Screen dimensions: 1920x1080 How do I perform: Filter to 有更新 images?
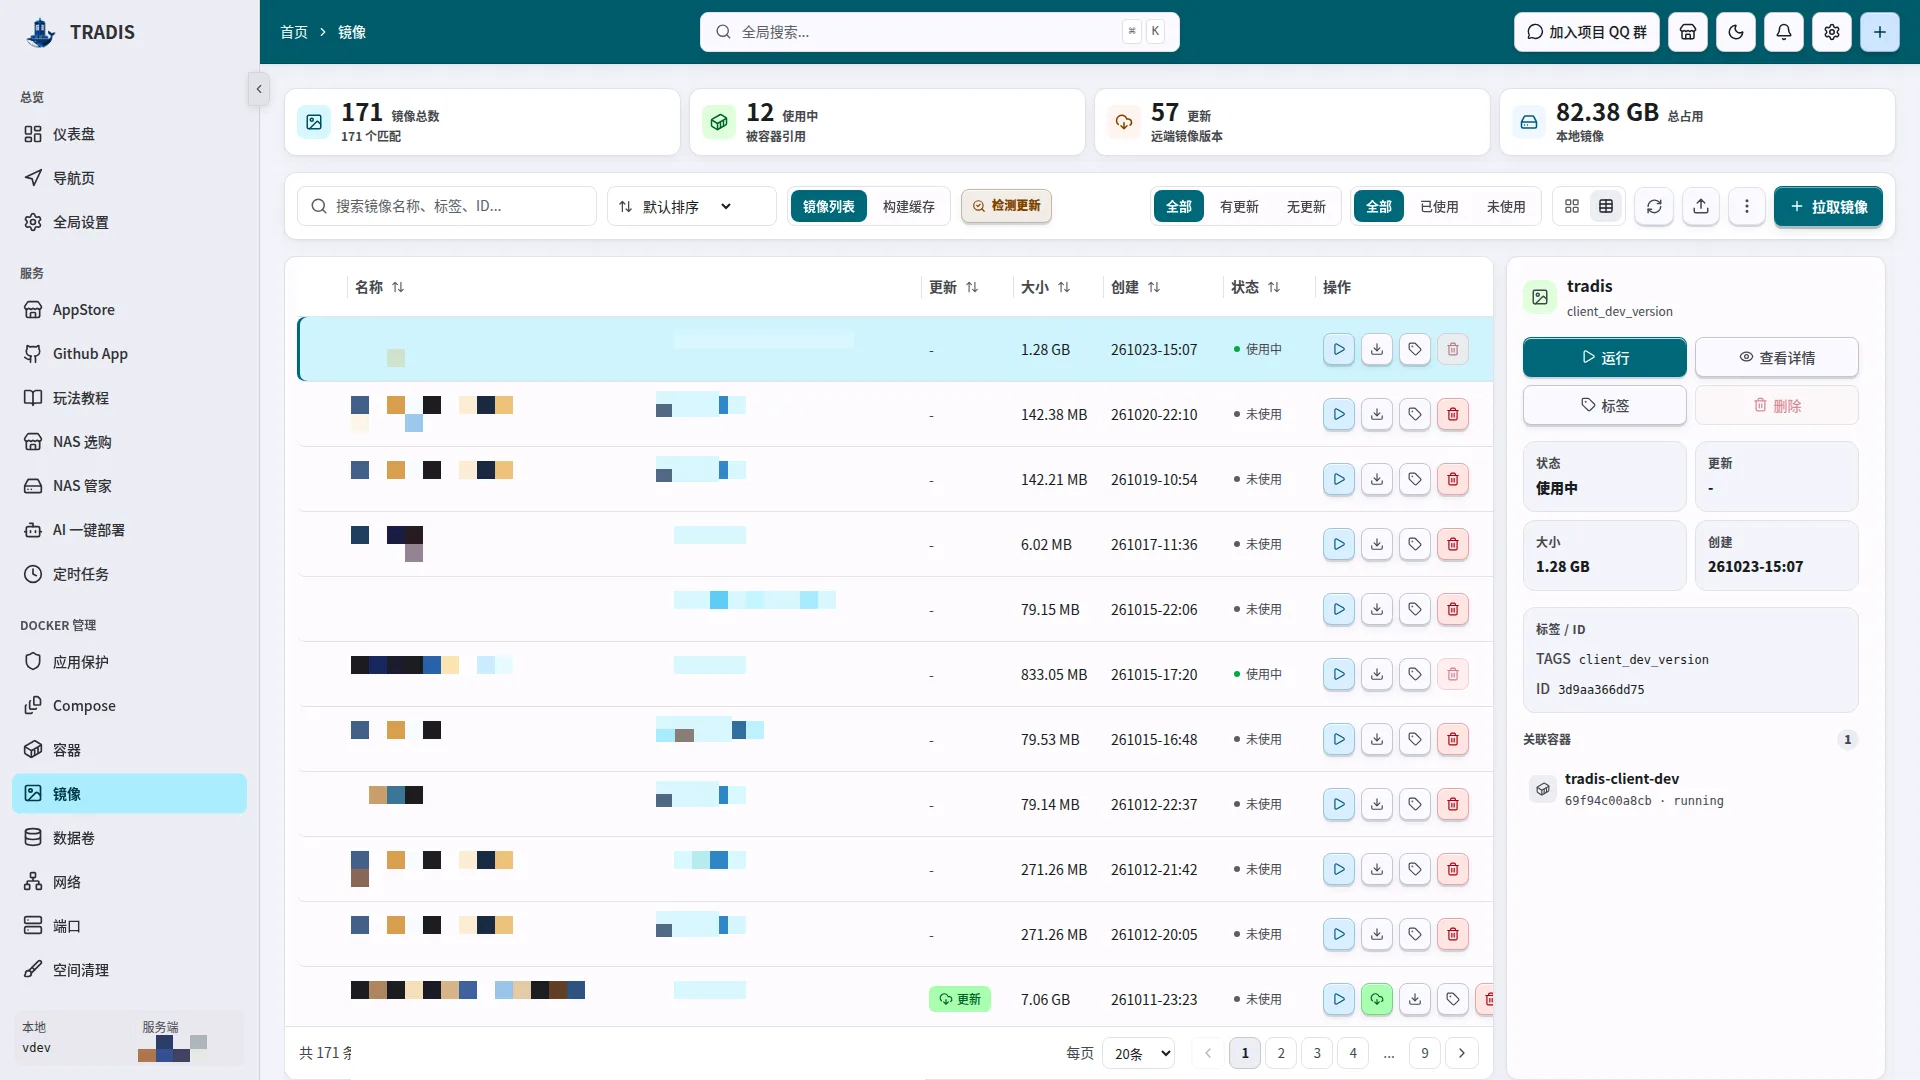1239,206
